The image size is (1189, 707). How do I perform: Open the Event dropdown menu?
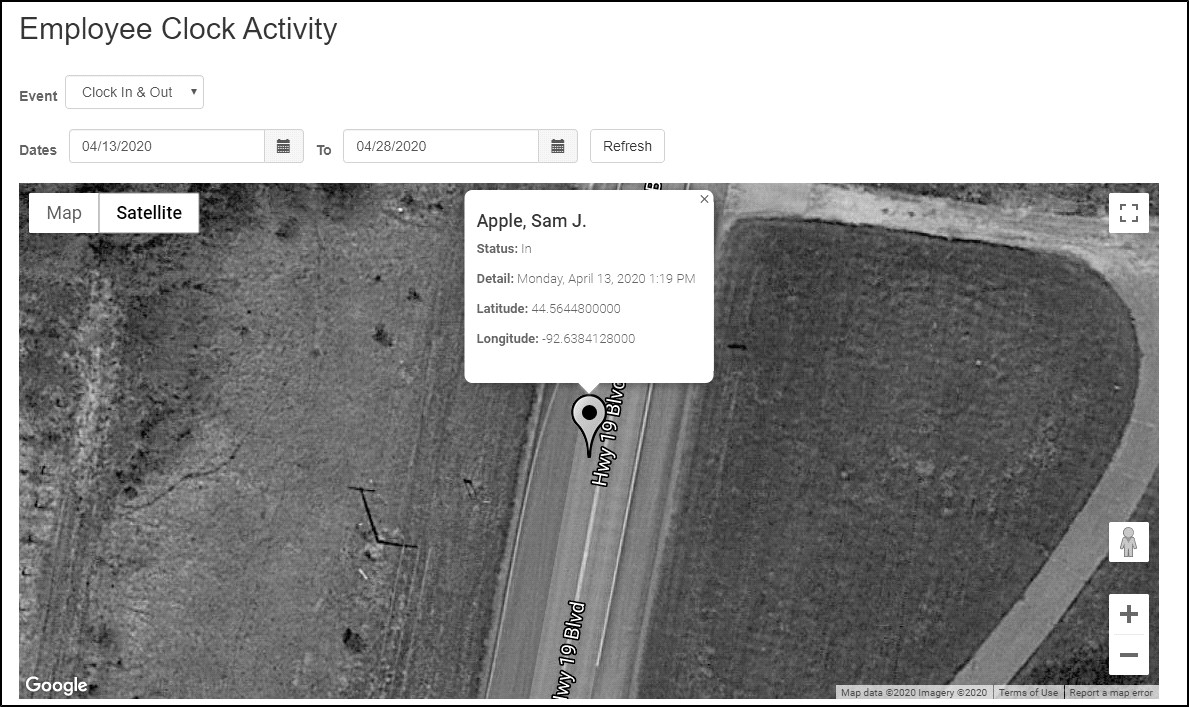pyautogui.click(x=134, y=92)
